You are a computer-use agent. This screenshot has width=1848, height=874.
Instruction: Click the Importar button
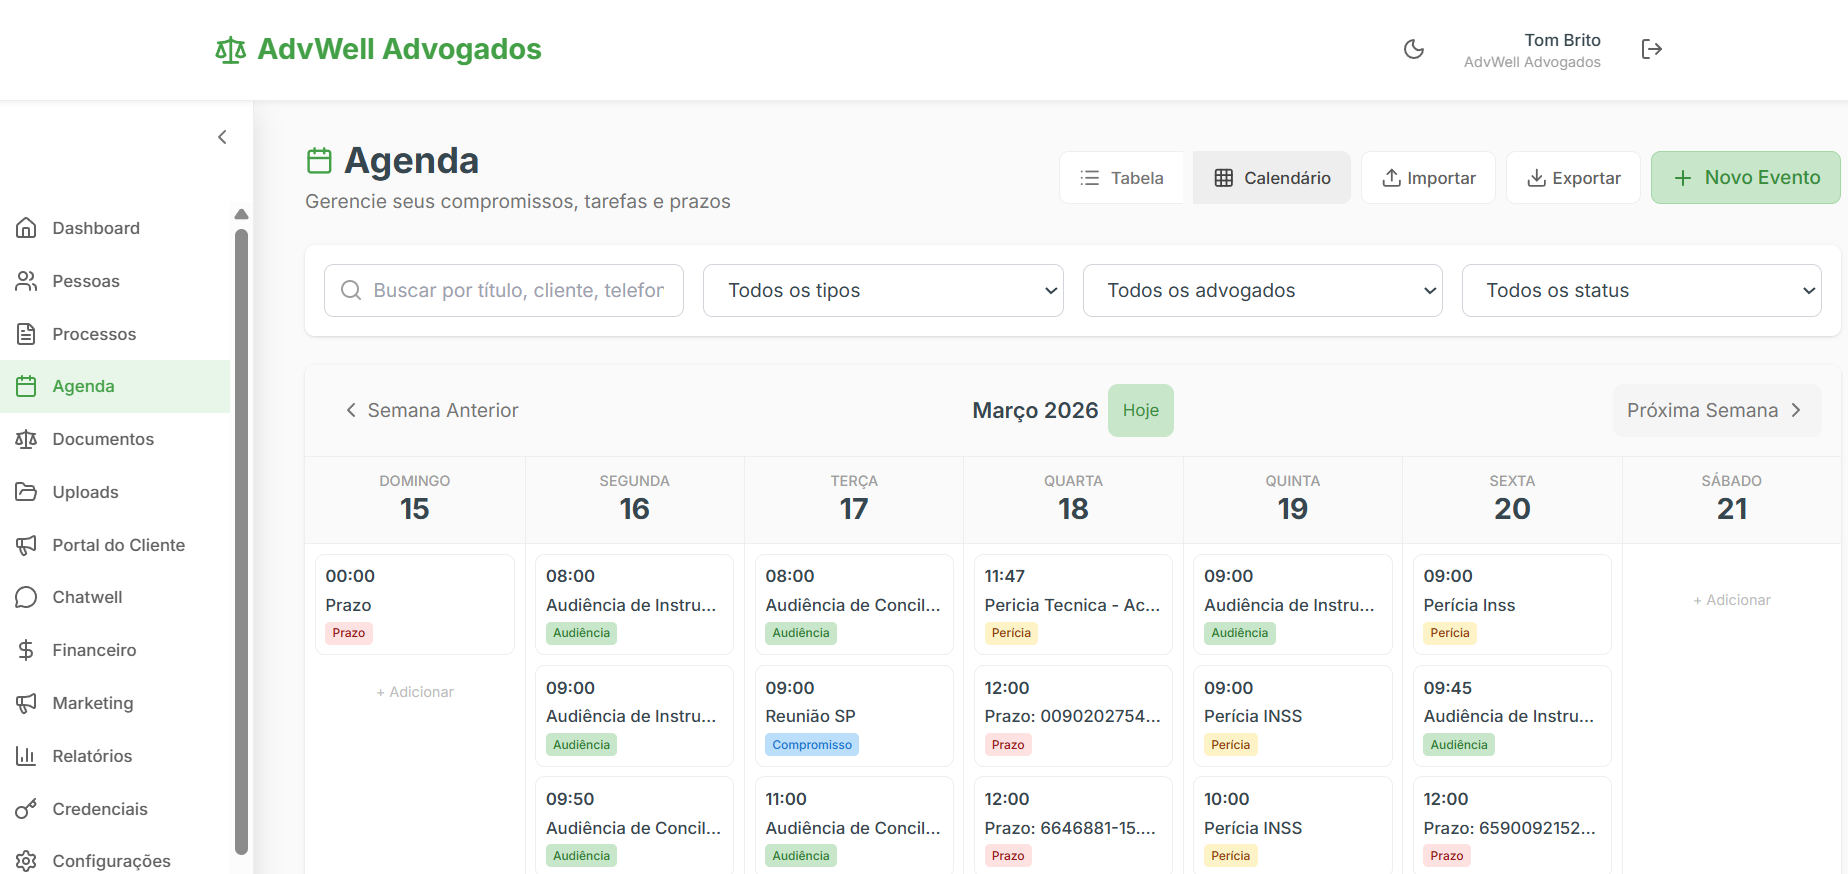coord(1428,178)
